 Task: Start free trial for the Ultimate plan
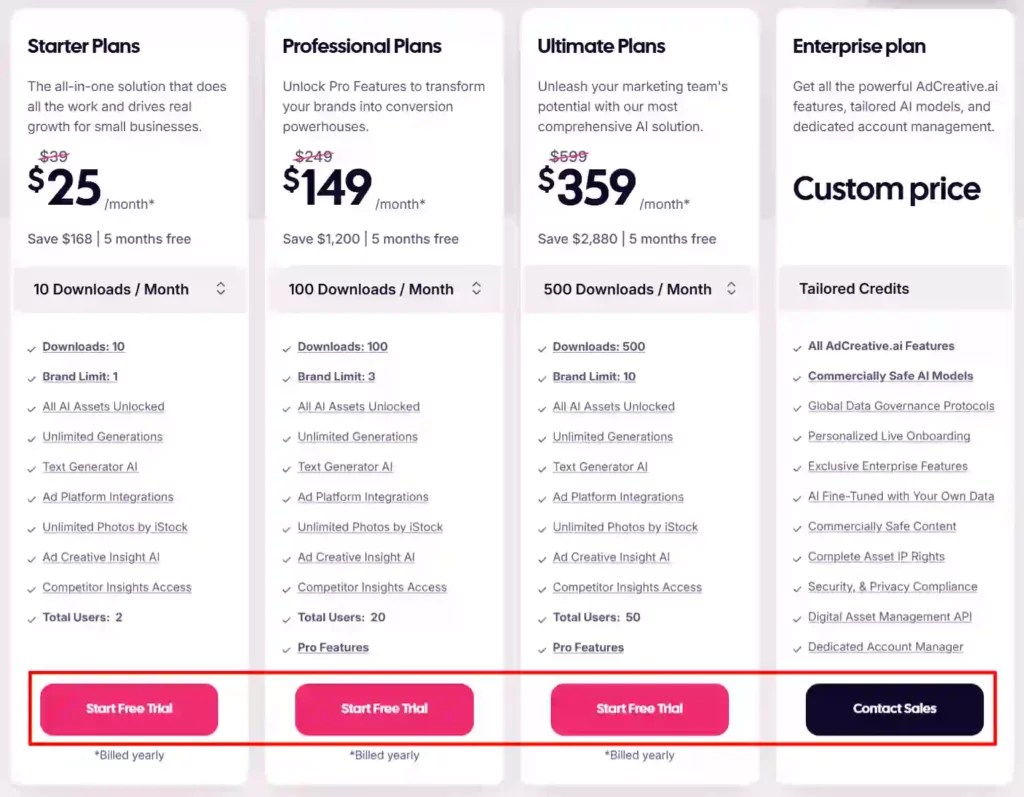(639, 708)
